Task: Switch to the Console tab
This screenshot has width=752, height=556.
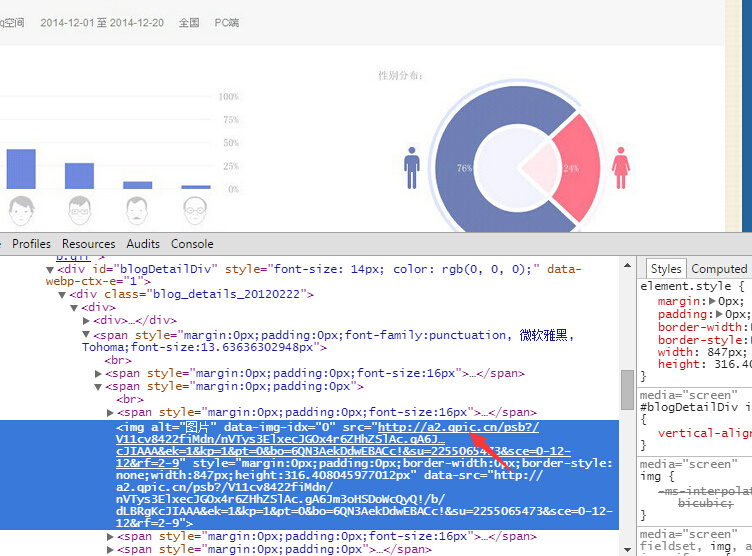Action: pyautogui.click(x=192, y=244)
